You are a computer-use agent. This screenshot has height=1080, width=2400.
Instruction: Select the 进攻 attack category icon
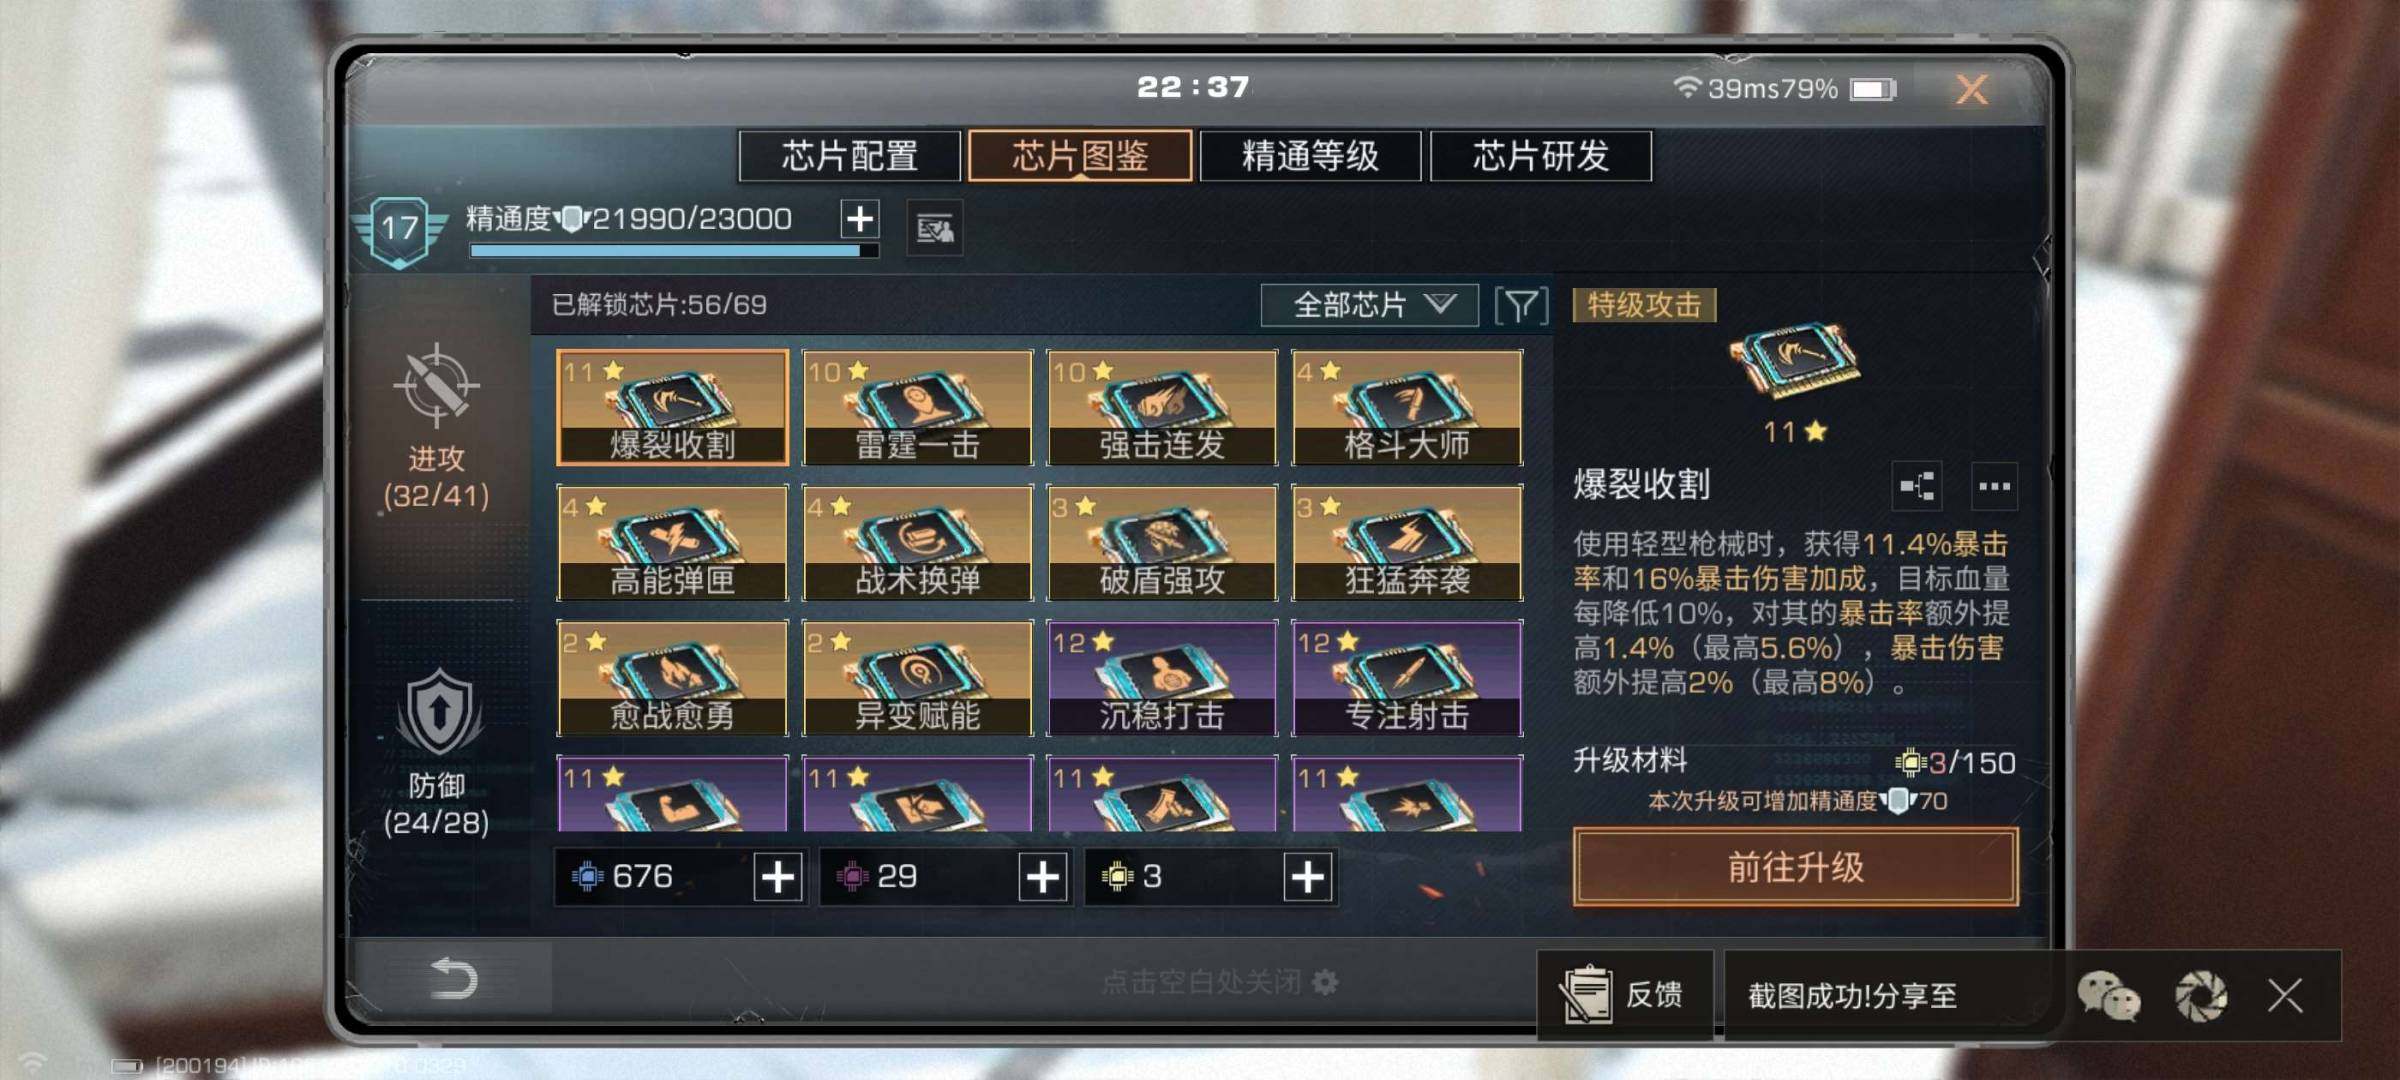436,385
